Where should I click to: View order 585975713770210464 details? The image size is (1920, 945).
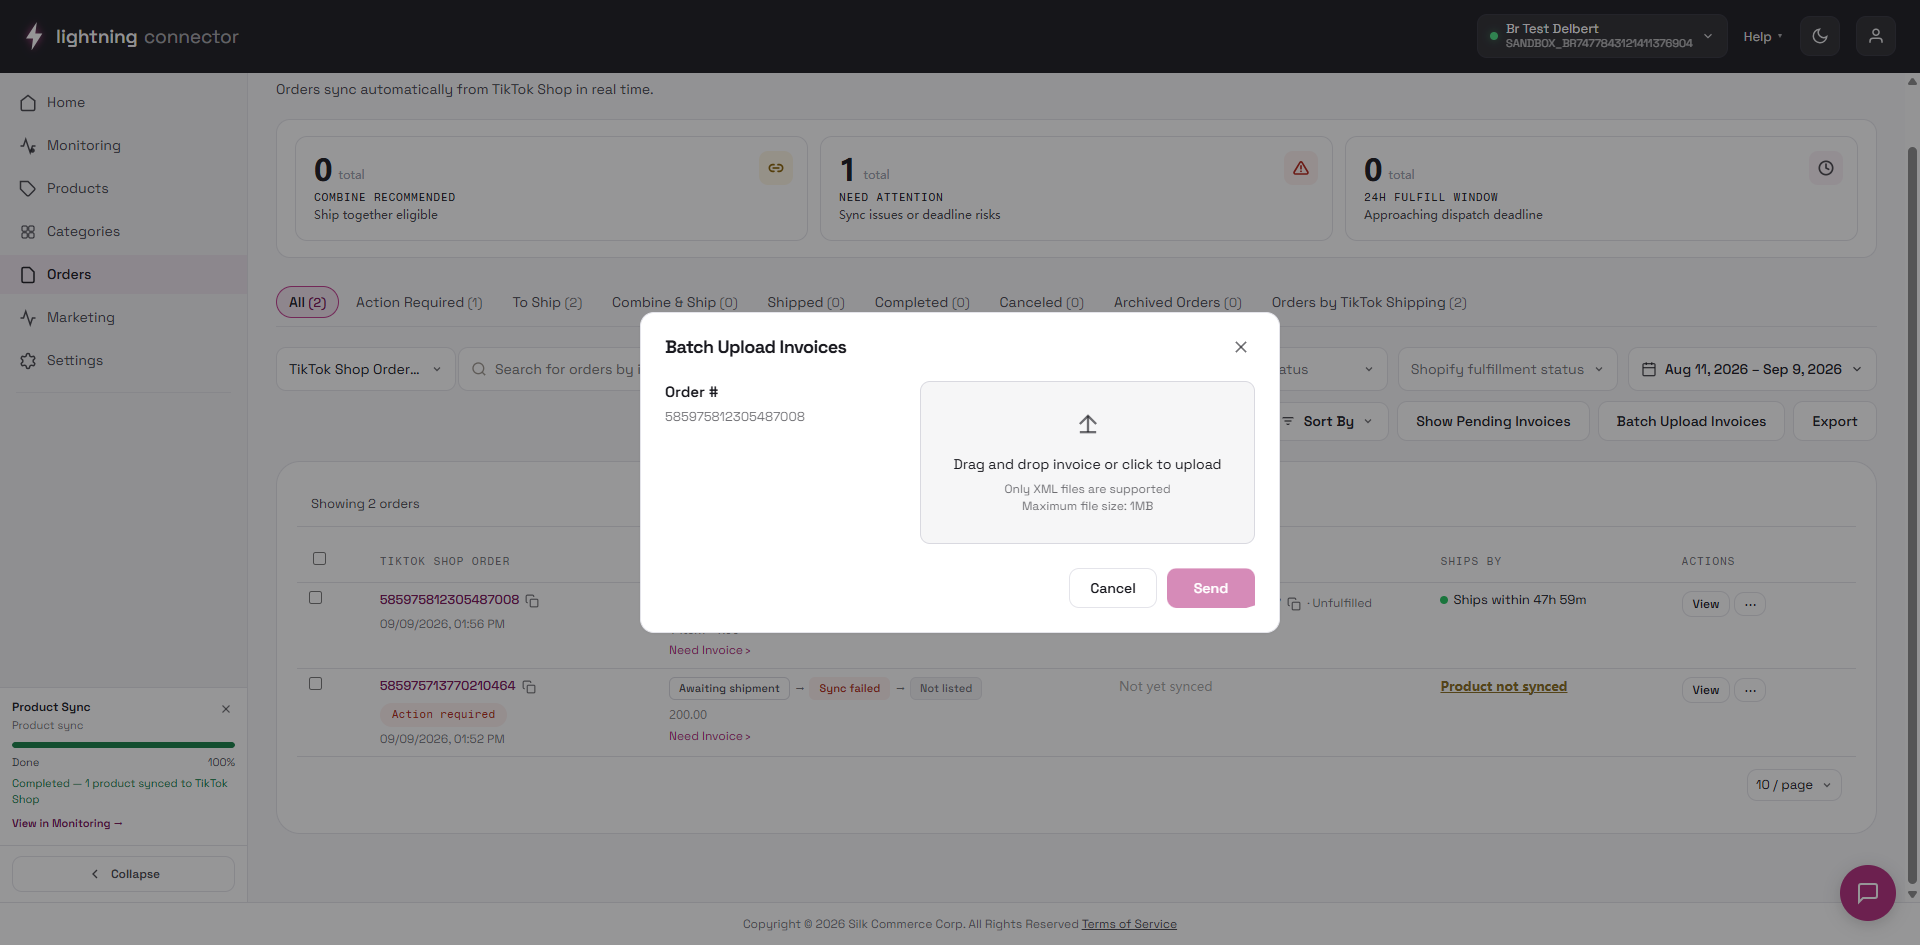[1705, 690]
